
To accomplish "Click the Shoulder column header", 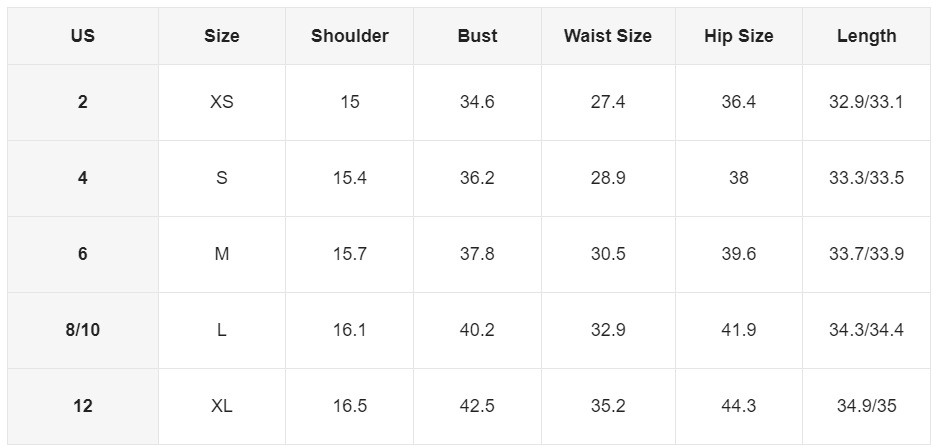I will [349, 36].
